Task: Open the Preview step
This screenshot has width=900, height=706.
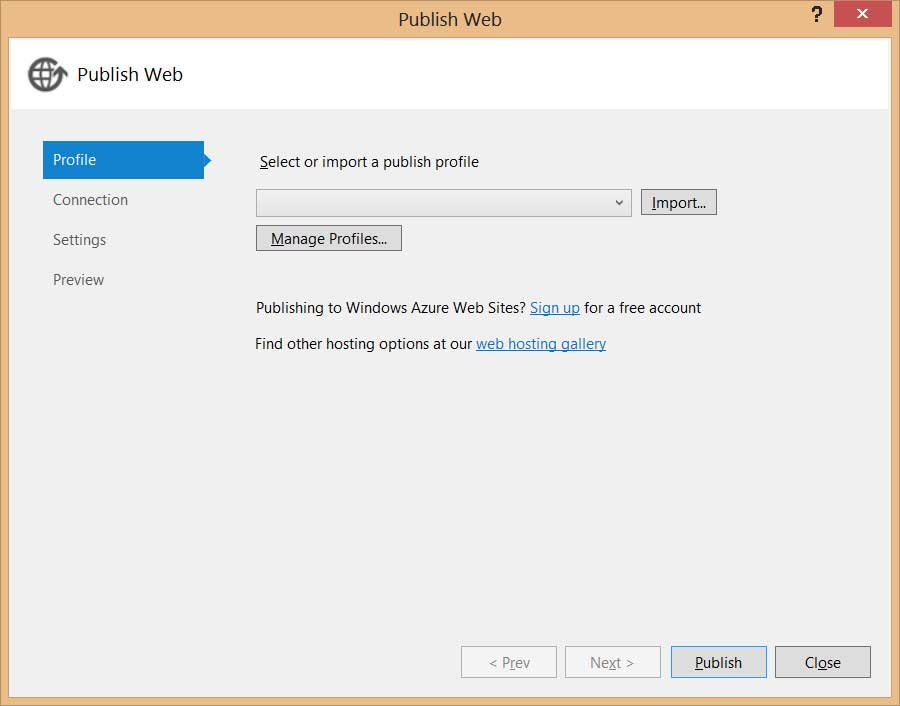Action: [x=78, y=280]
